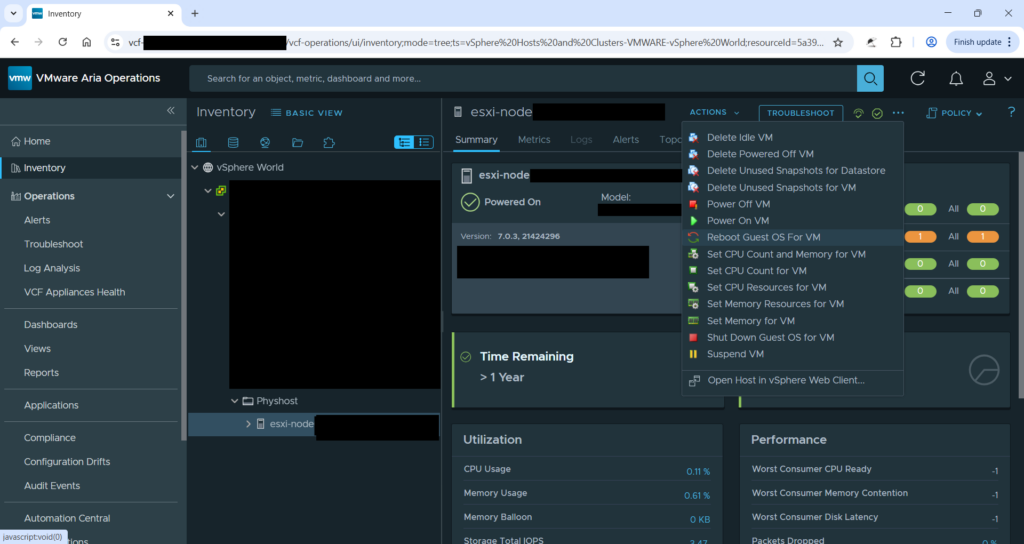
Task: Click the Troubleshoot button
Action: pyautogui.click(x=801, y=113)
